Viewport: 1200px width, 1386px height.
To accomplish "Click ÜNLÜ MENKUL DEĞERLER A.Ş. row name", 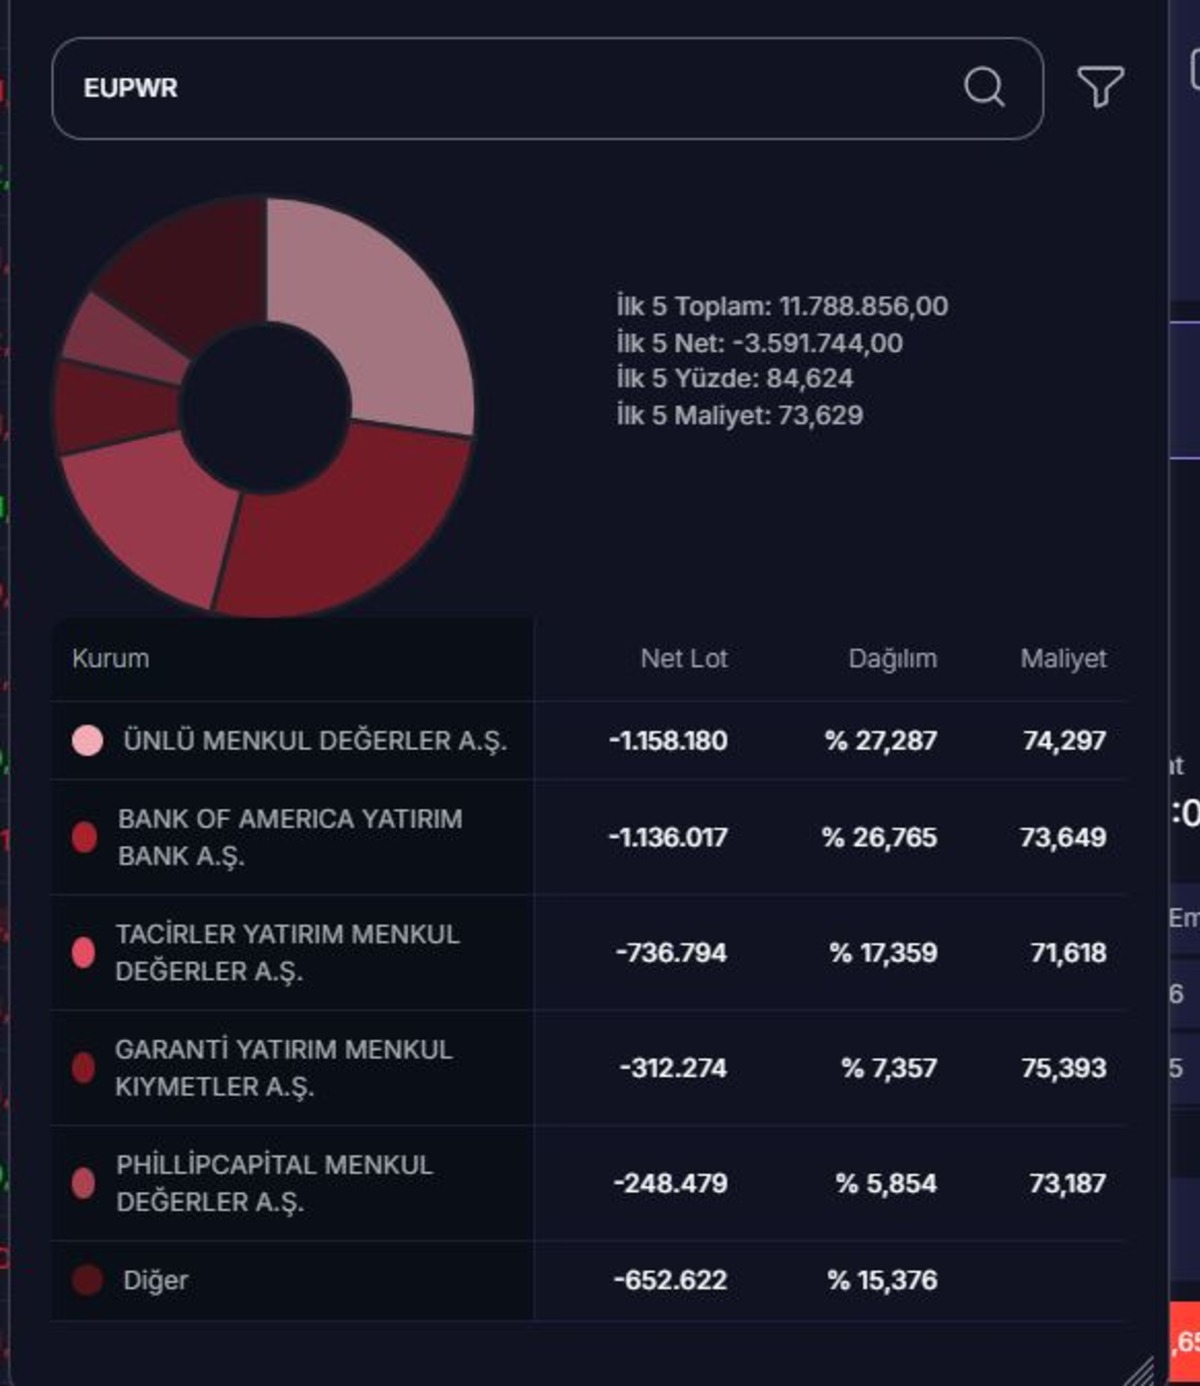I will coord(315,740).
